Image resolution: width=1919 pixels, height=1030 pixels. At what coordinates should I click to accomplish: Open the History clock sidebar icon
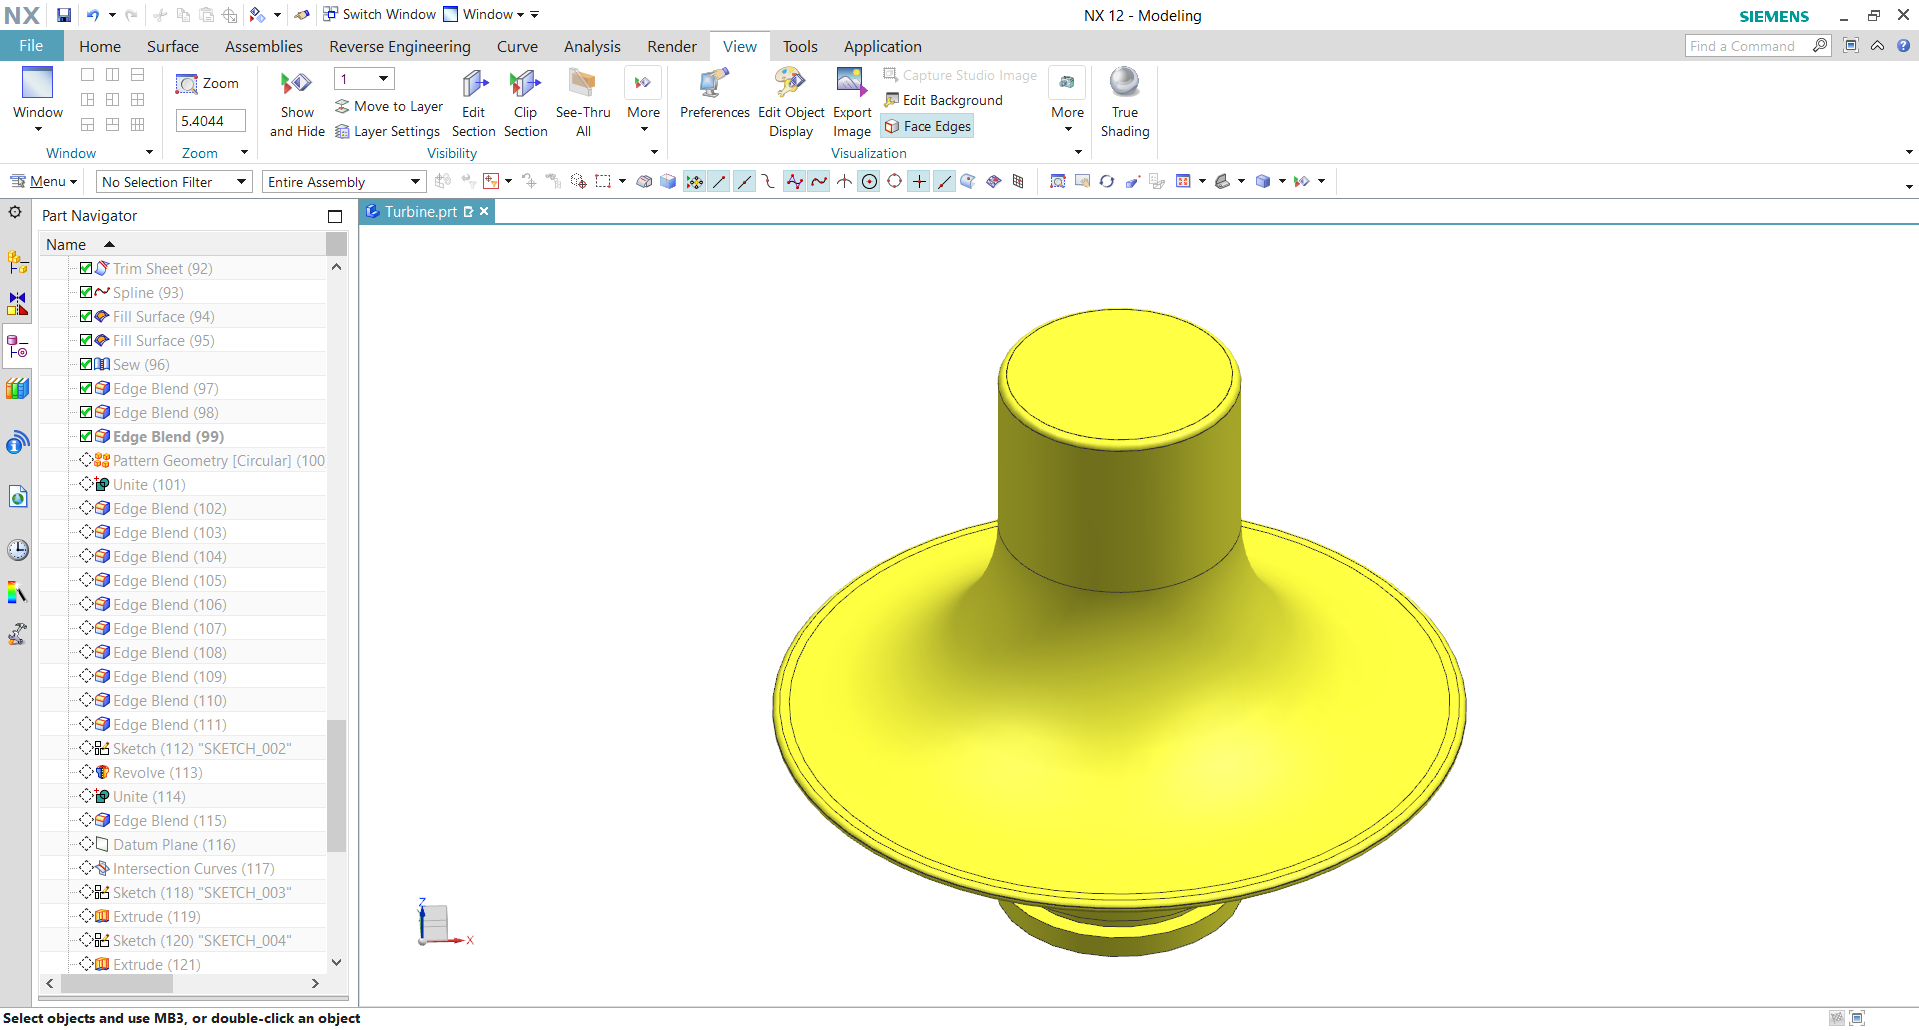(x=17, y=550)
